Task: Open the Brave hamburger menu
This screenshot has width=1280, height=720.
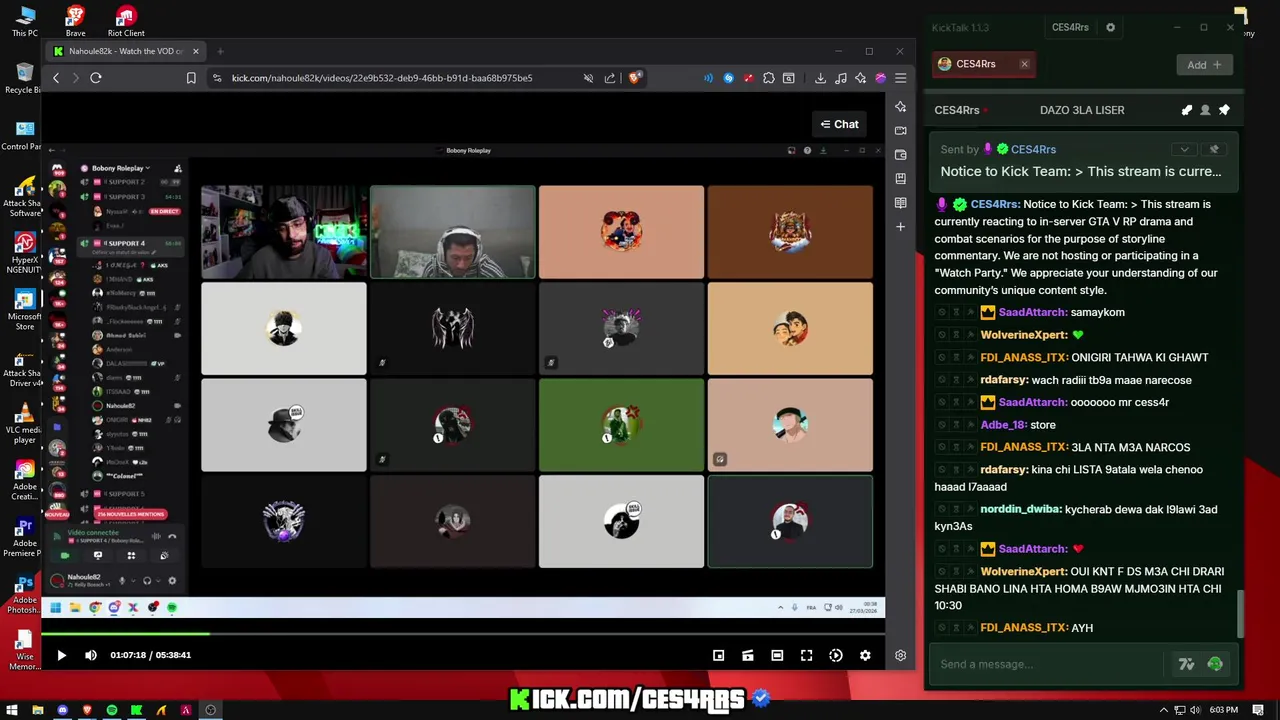Action: tap(900, 78)
